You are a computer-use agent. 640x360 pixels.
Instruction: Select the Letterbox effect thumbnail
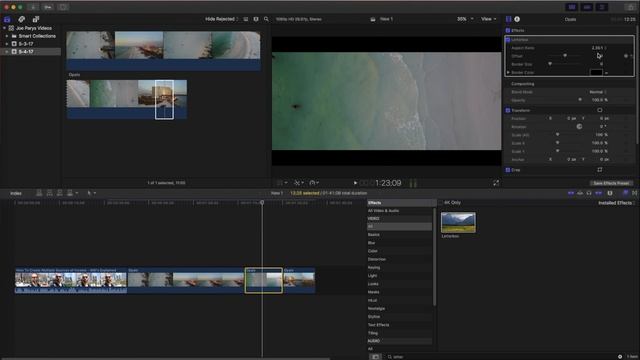[x=458, y=222]
